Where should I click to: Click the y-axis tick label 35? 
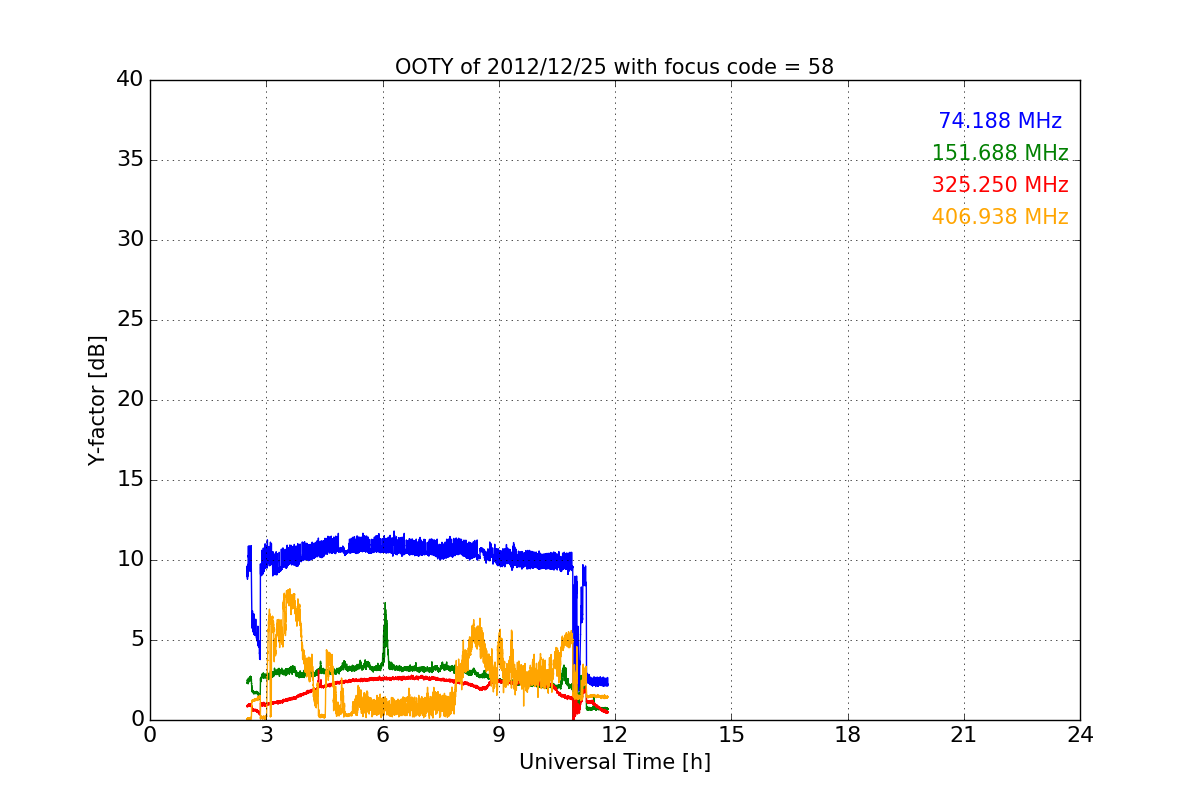click(130, 160)
